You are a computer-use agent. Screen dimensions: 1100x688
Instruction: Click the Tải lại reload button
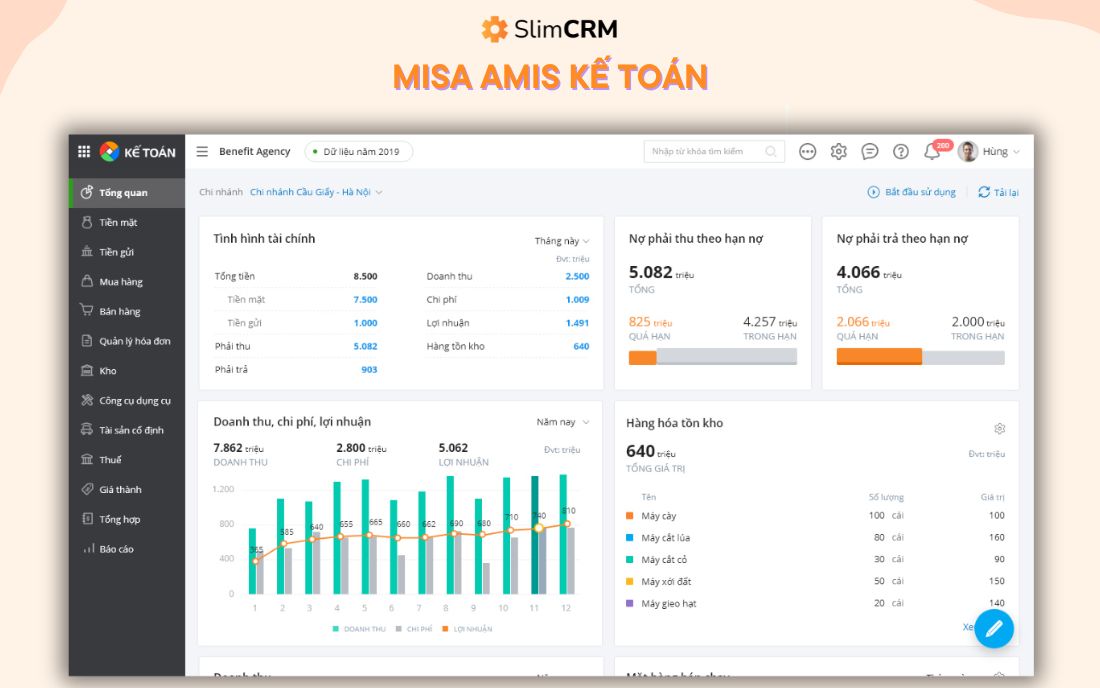coord(998,192)
